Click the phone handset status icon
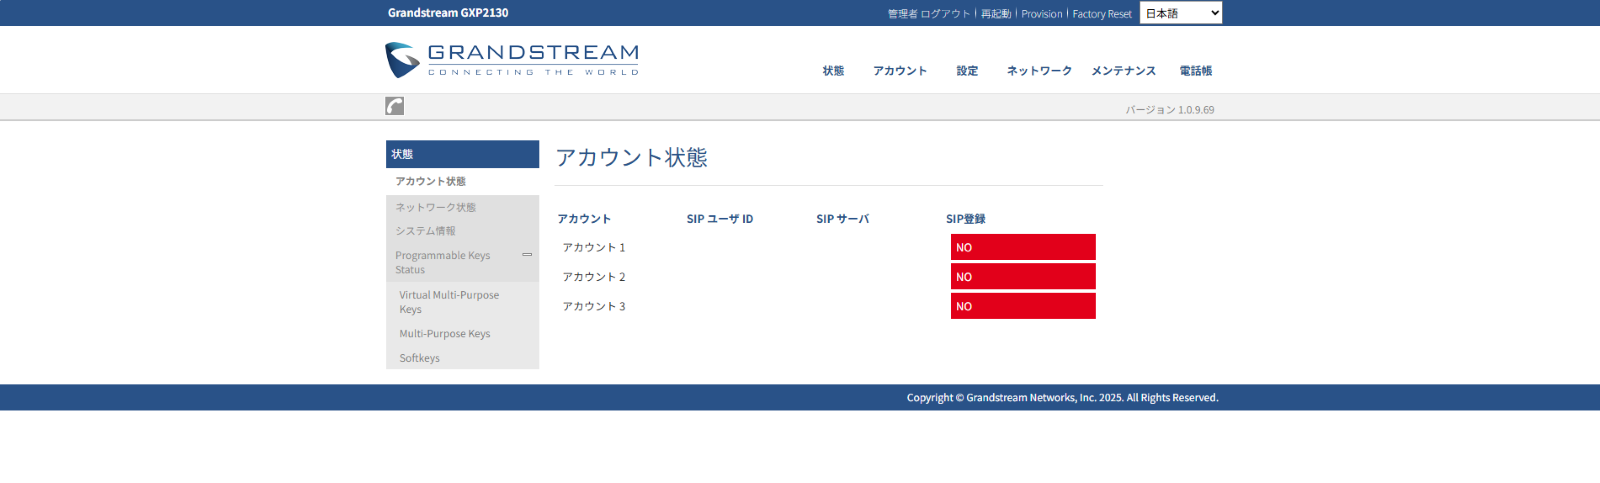1600x483 pixels. [x=395, y=106]
